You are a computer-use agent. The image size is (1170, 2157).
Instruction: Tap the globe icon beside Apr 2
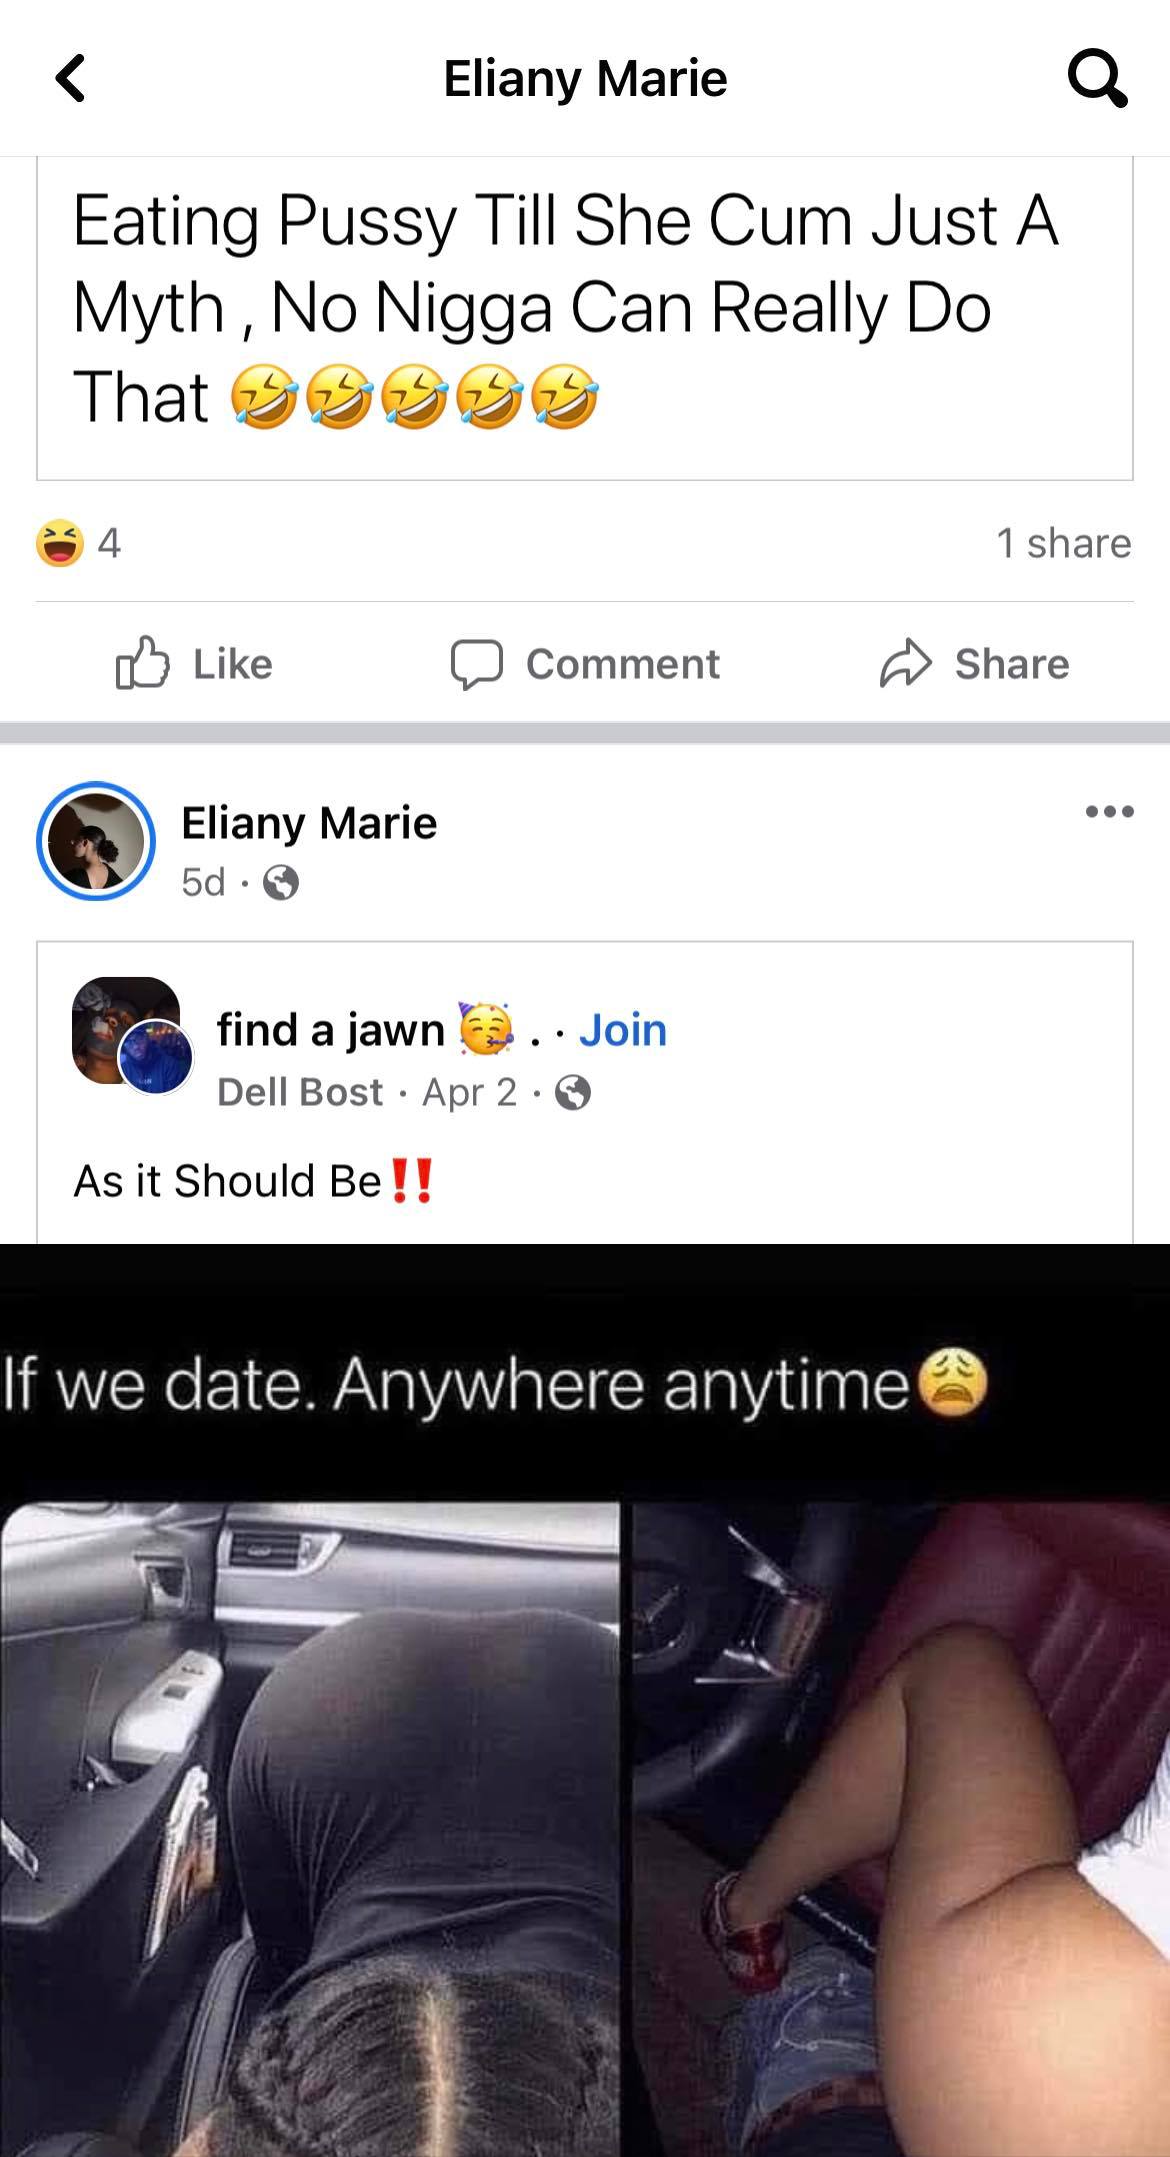(573, 1093)
